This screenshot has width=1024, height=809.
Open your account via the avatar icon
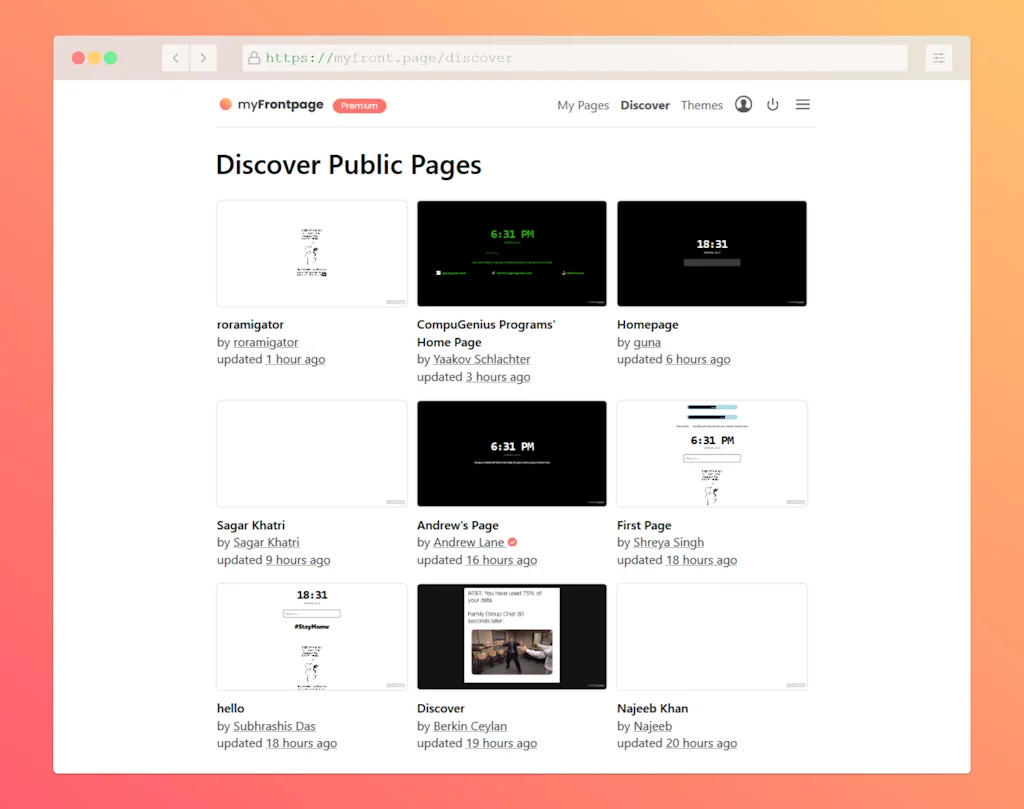coord(743,104)
